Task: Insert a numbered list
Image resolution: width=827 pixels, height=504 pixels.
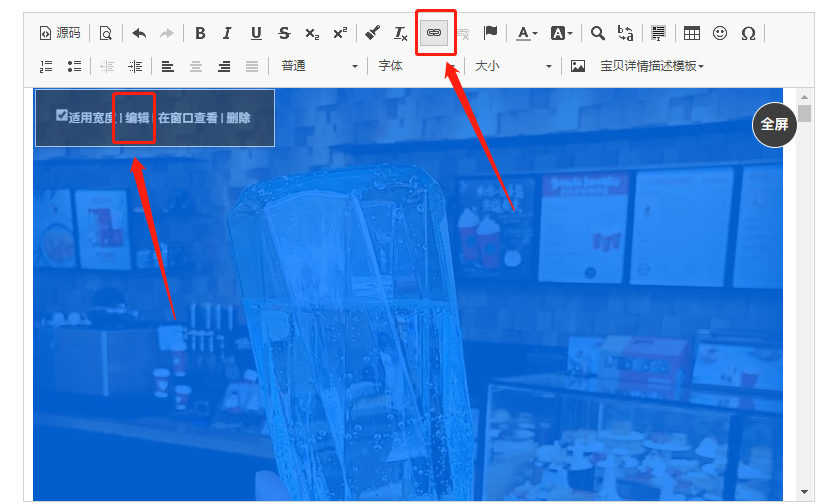Action: point(46,66)
